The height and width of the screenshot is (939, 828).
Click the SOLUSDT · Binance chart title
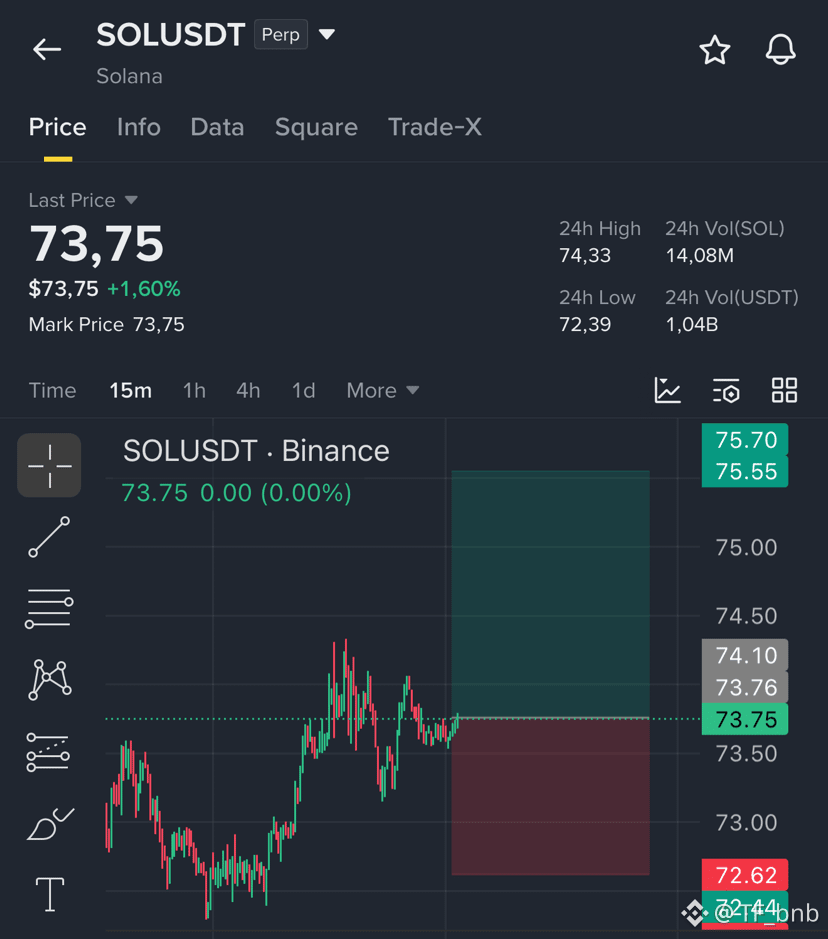(256, 451)
